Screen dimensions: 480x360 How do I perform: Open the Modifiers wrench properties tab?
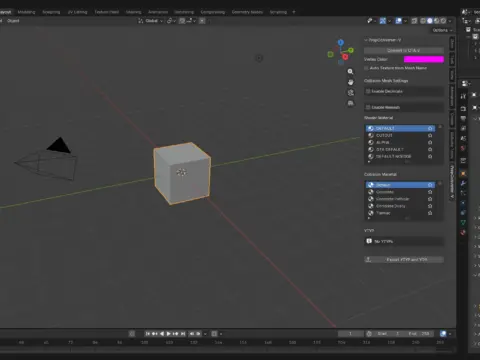tap(463, 183)
